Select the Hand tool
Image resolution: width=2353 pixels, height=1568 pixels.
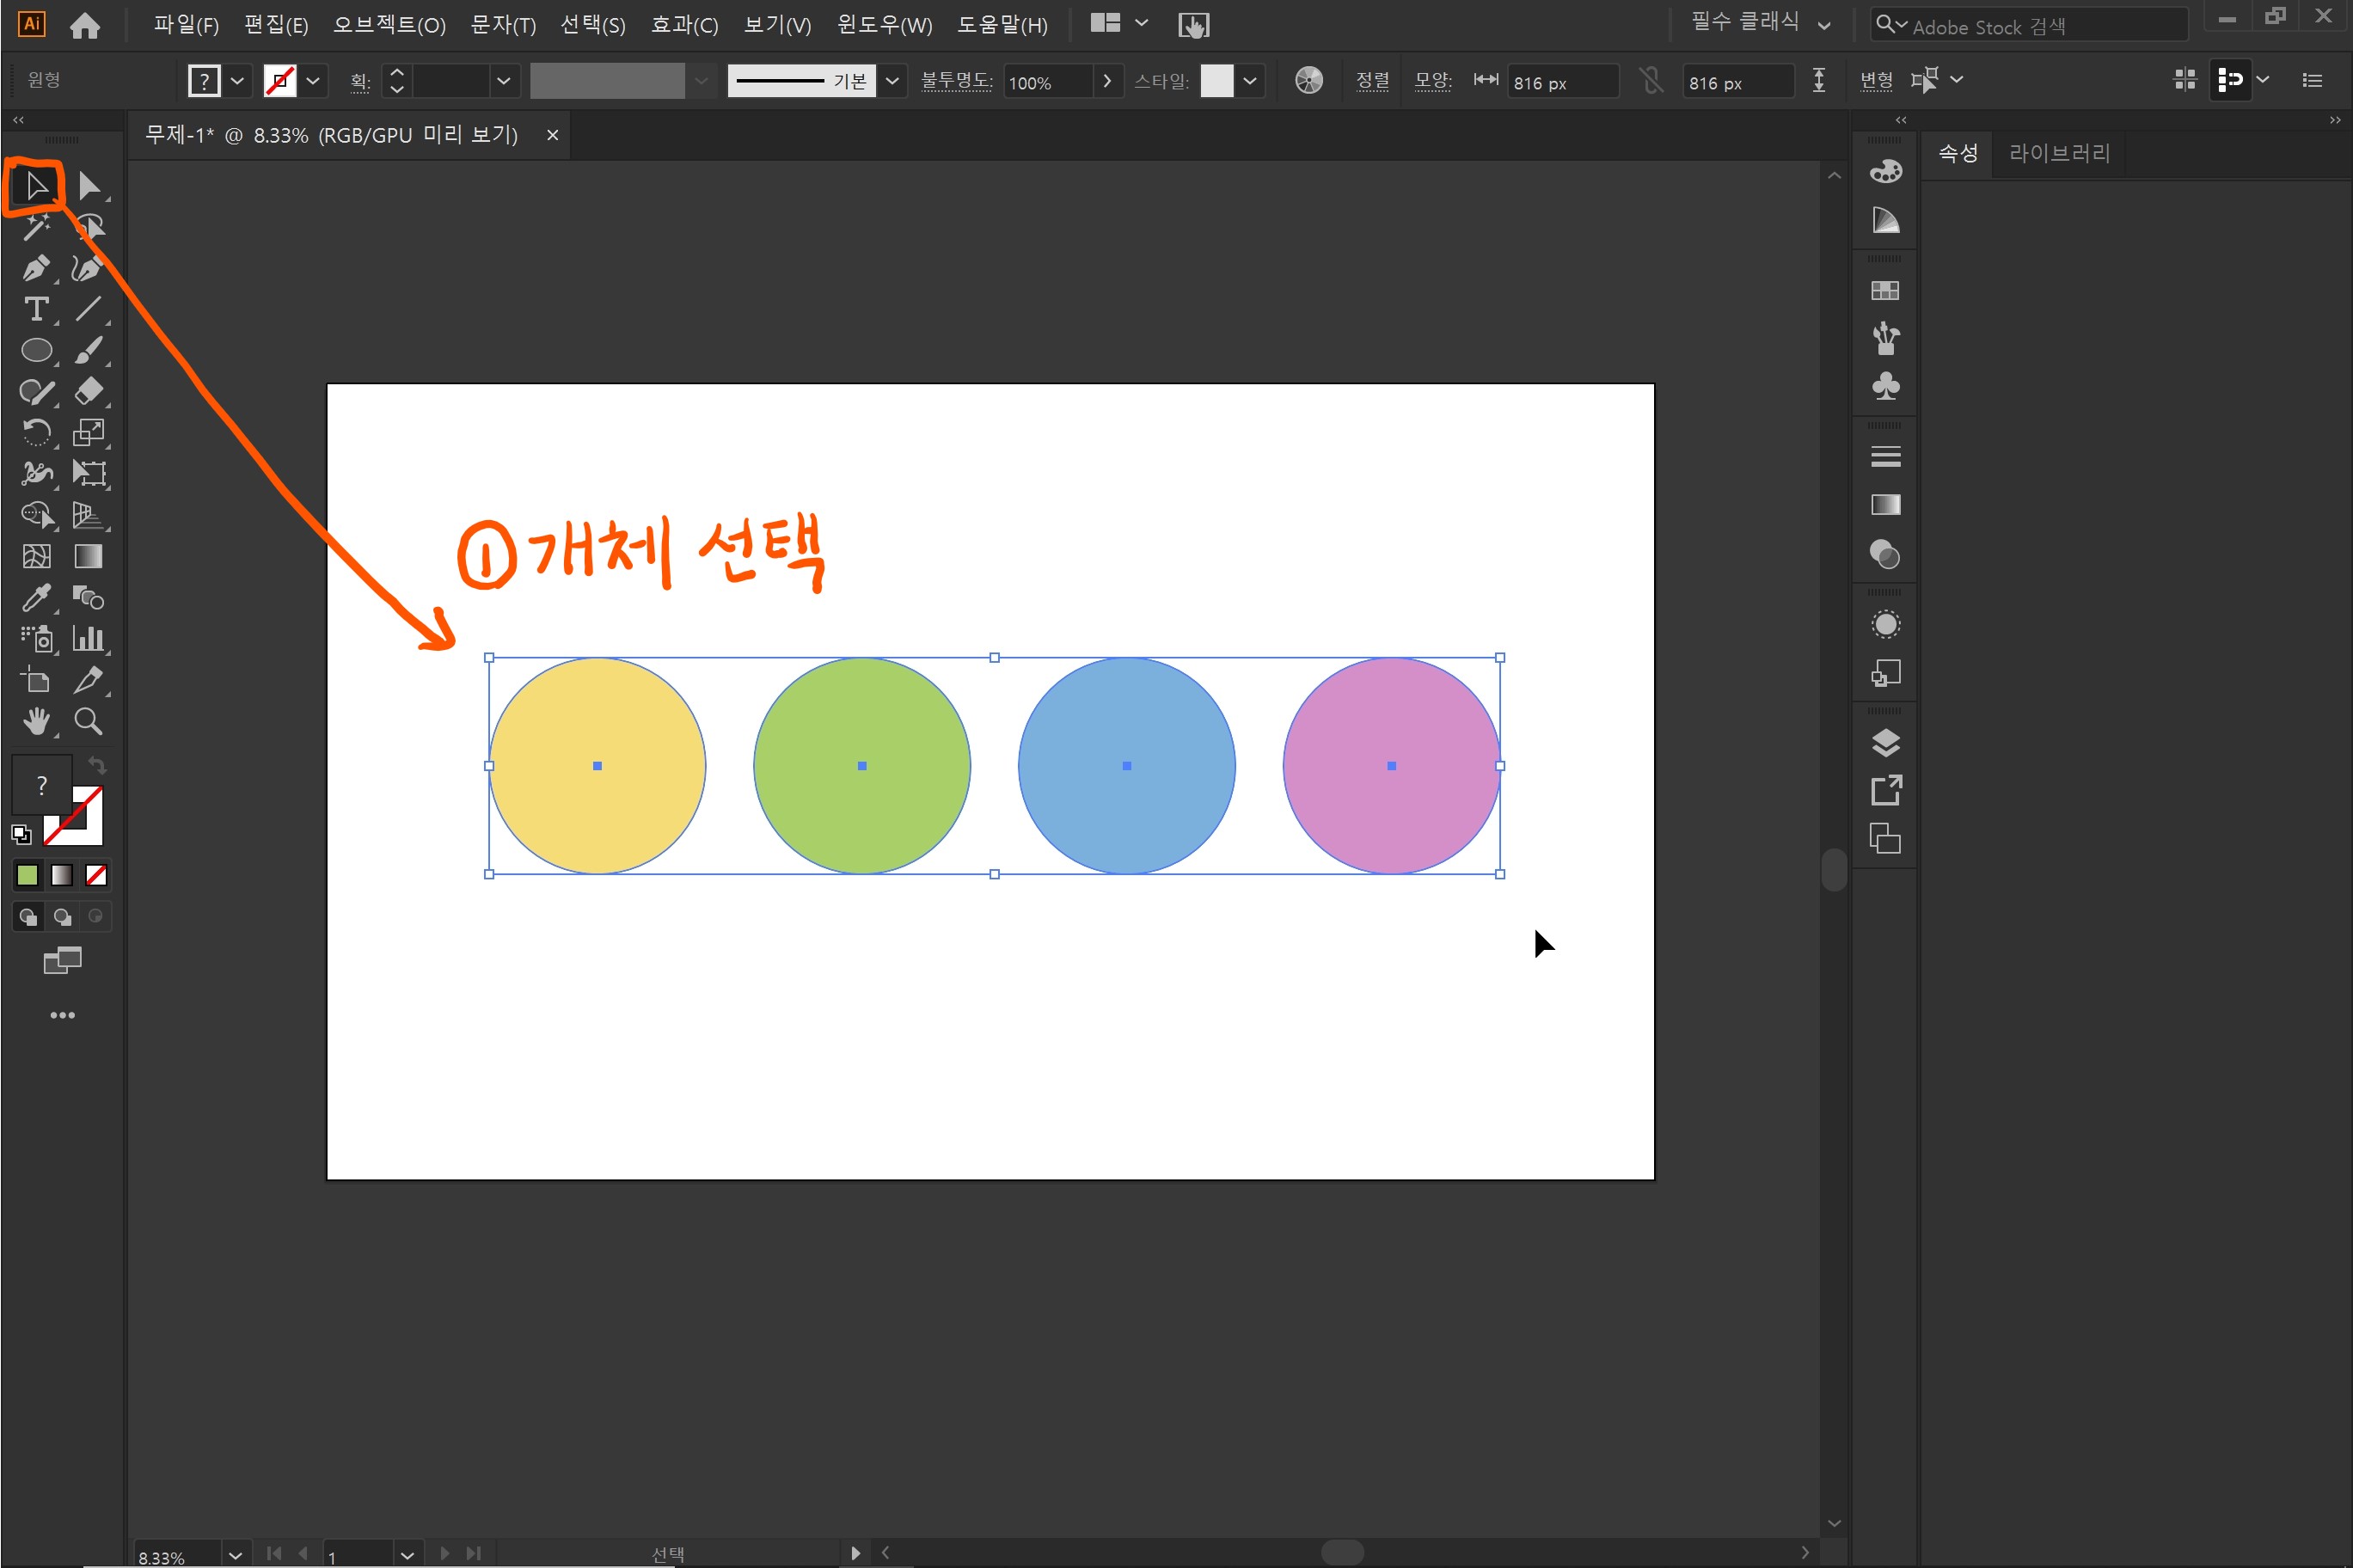coord(36,722)
